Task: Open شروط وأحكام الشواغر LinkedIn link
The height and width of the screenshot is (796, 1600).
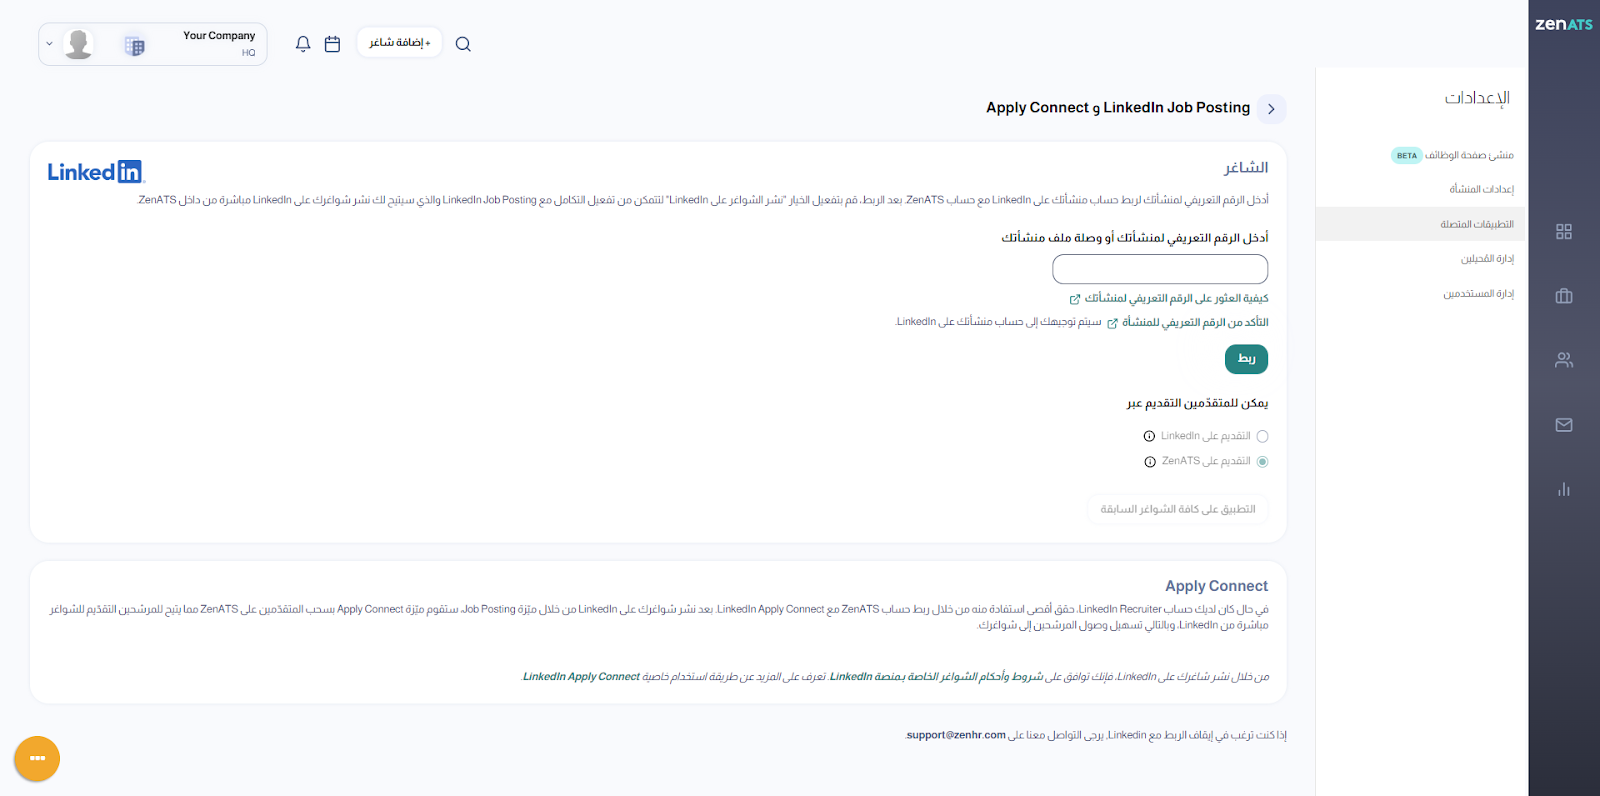Action: tap(936, 677)
